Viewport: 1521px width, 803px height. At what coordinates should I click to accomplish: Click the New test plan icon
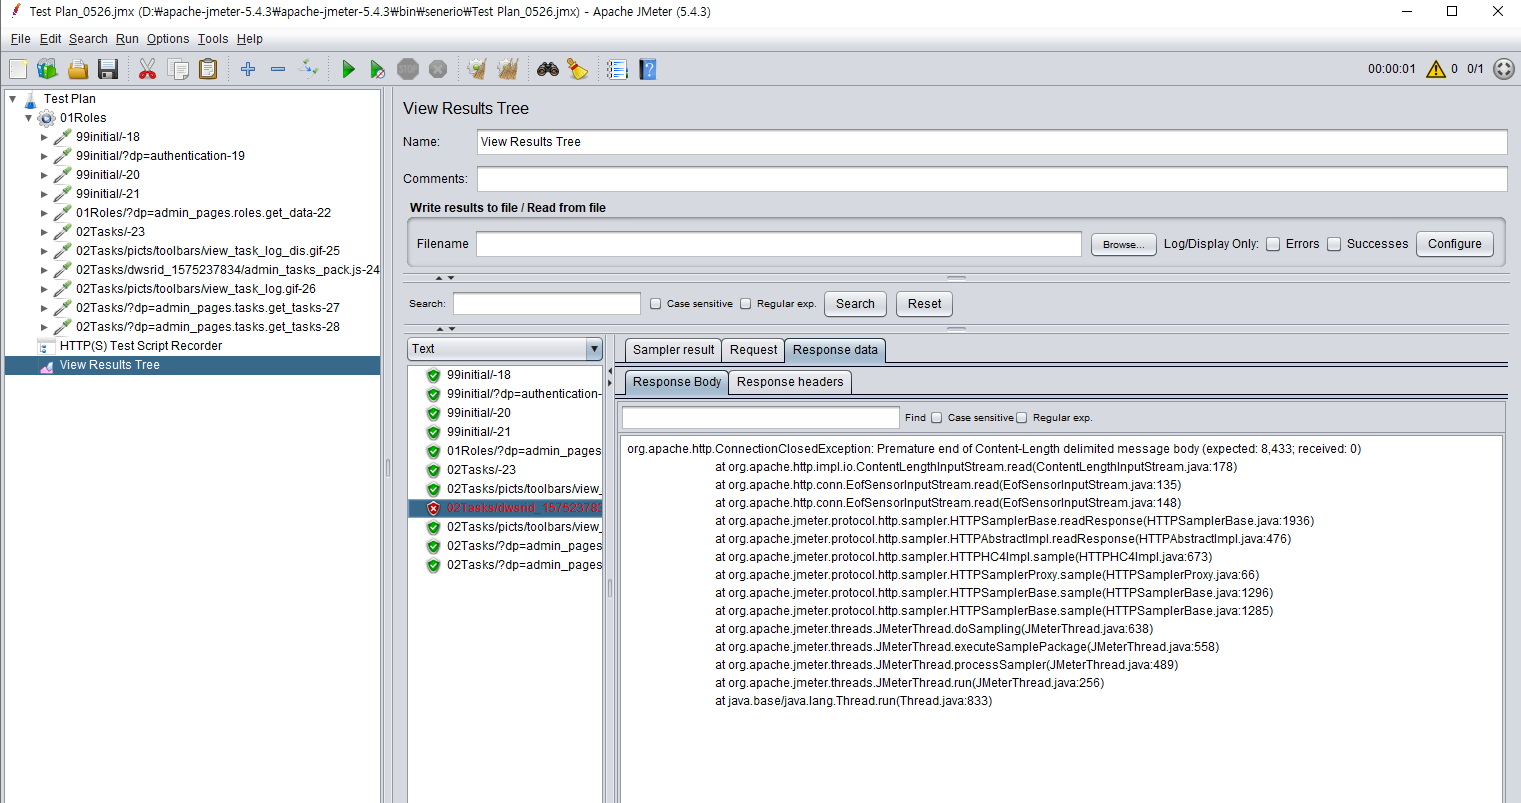[18, 69]
